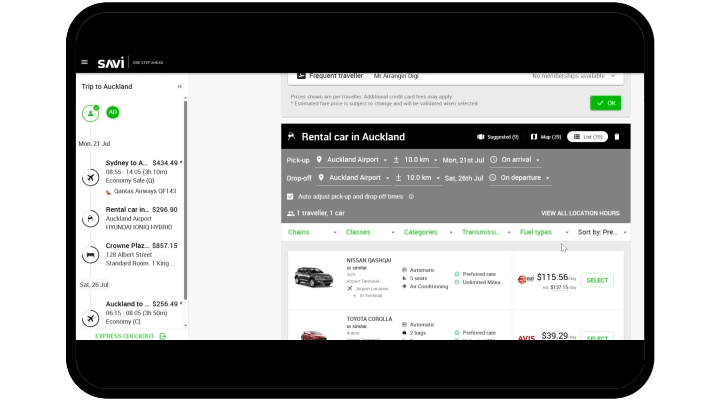Image resolution: width=720 pixels, height=400 pixels.
Task: Toggle Auto adjust pick-up and drop-off times checkbox
Action: click(x=290, y=197)
